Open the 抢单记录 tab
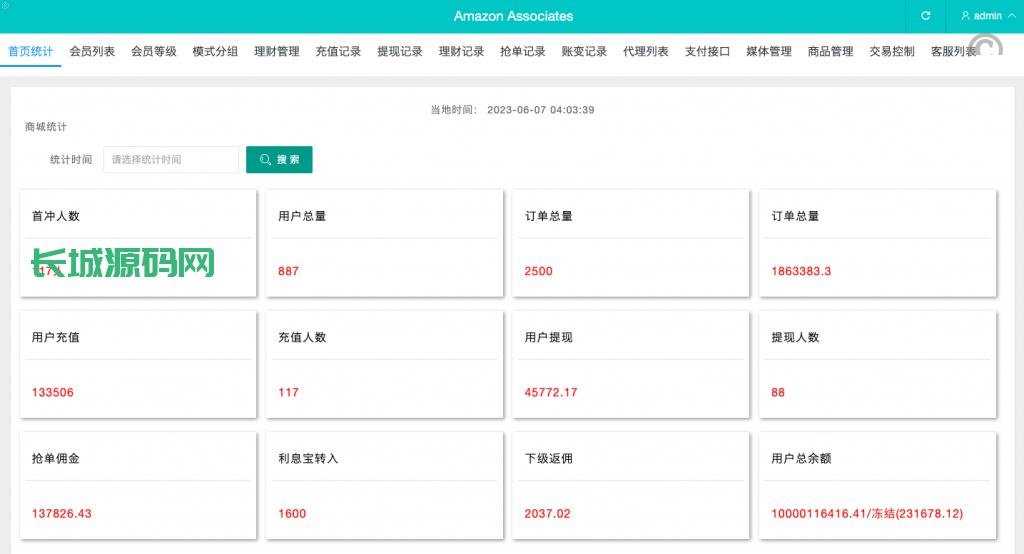The height and width of the screenshot is (554, 1024). click(523, 52)
